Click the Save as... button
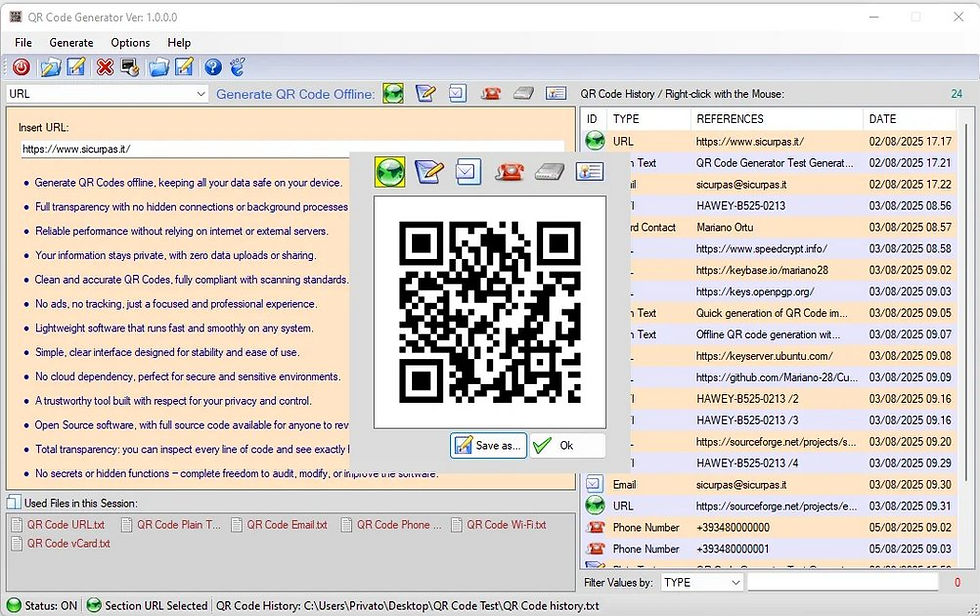980x616 pixels. tap(489, 445)
